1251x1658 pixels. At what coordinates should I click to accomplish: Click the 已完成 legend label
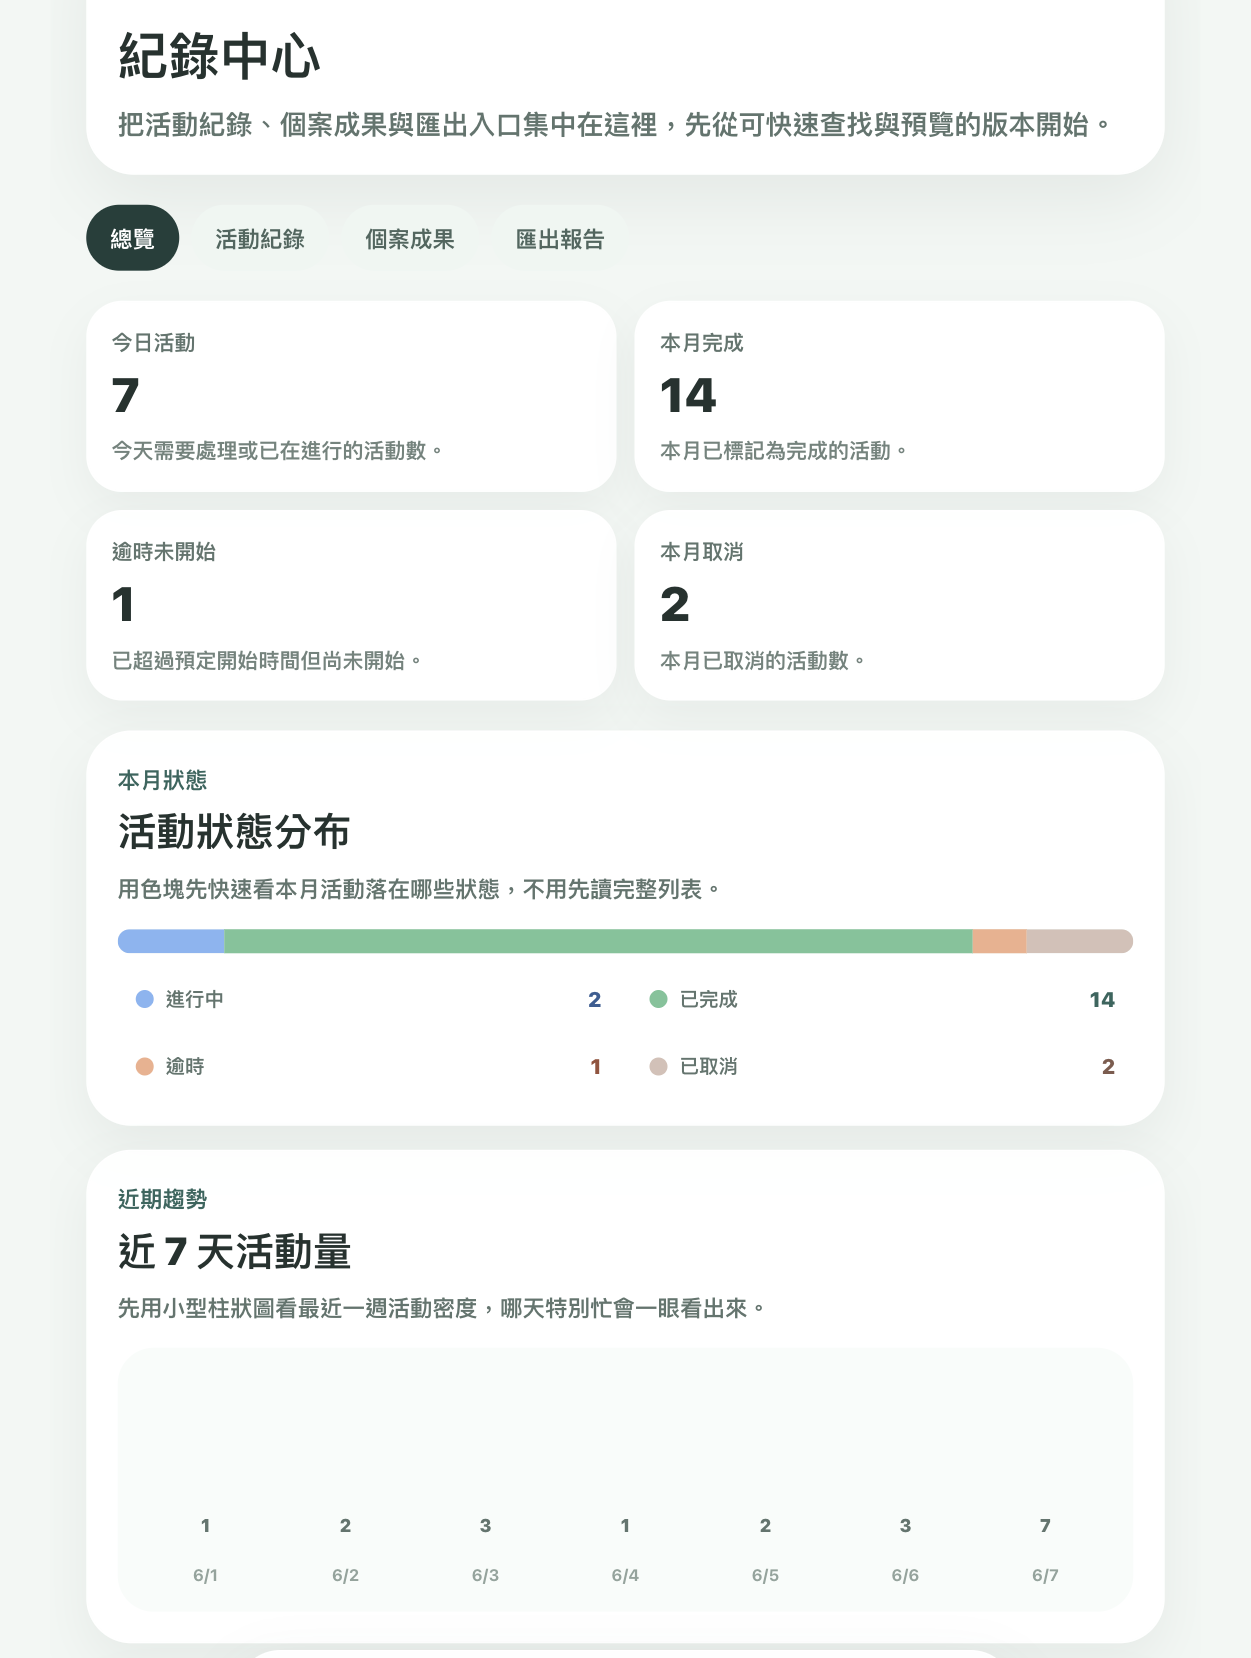pos(709,999)
